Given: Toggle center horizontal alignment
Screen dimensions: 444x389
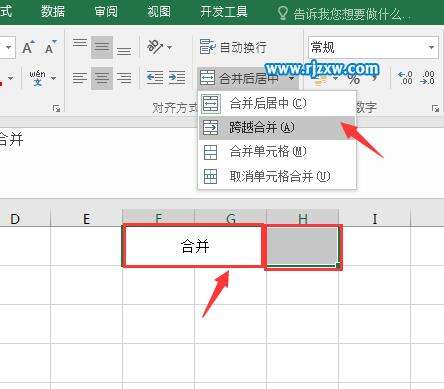Looking at the screenshot, I should pos(102,78).
